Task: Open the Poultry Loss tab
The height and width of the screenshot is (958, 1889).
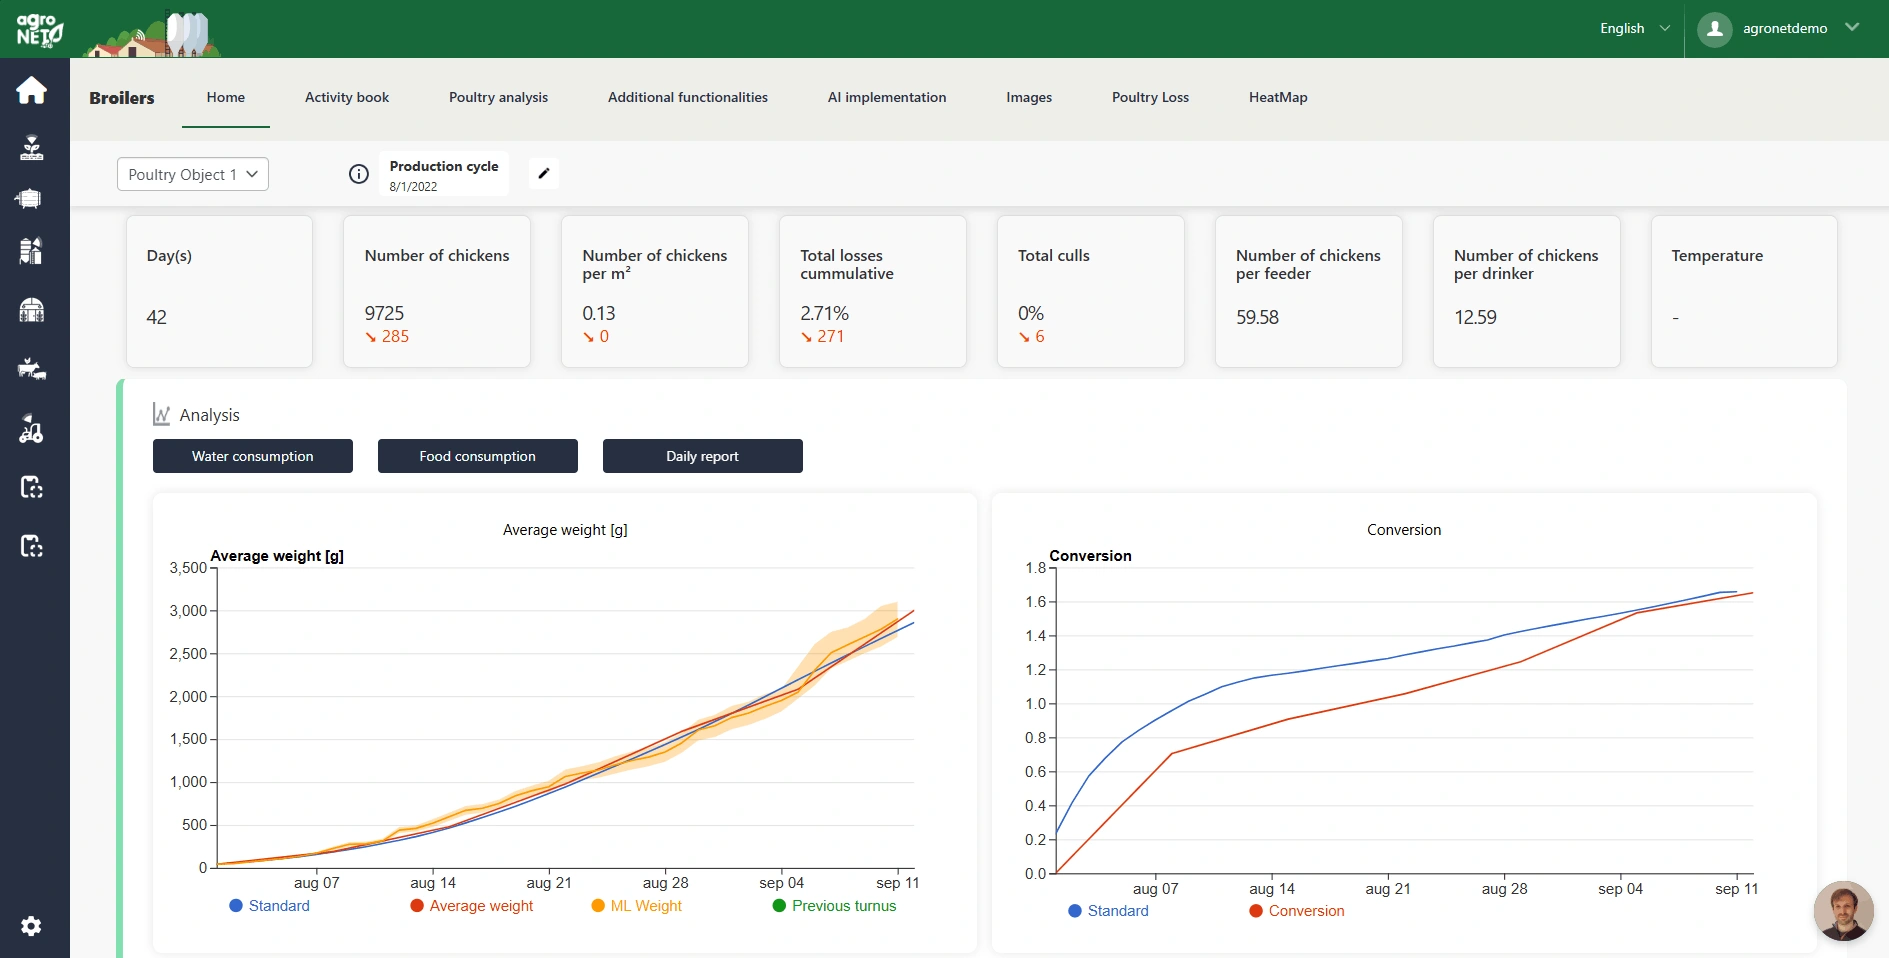Action: [x=1150, y=97]
